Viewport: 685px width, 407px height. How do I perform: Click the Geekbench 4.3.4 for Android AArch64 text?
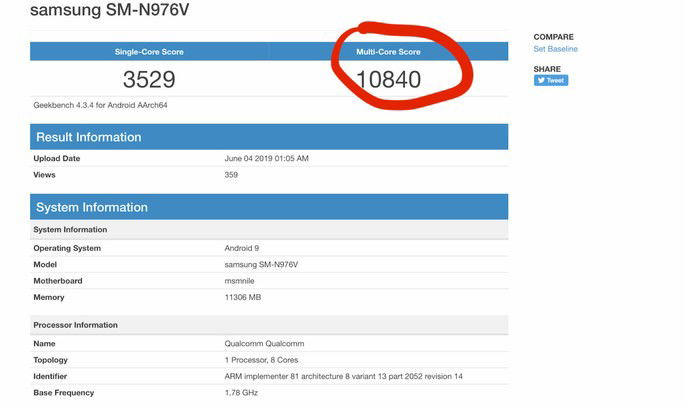[x=100, y=105]
